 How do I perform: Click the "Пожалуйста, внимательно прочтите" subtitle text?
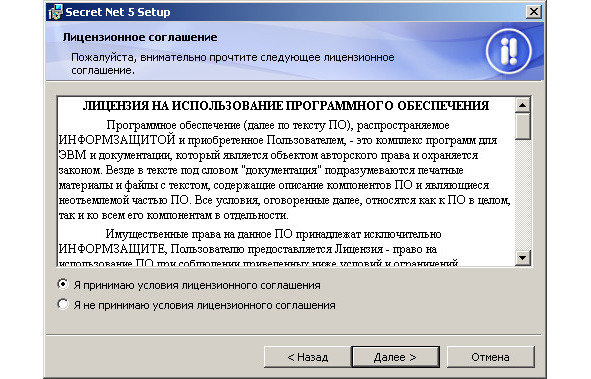[x=233, y=64]
